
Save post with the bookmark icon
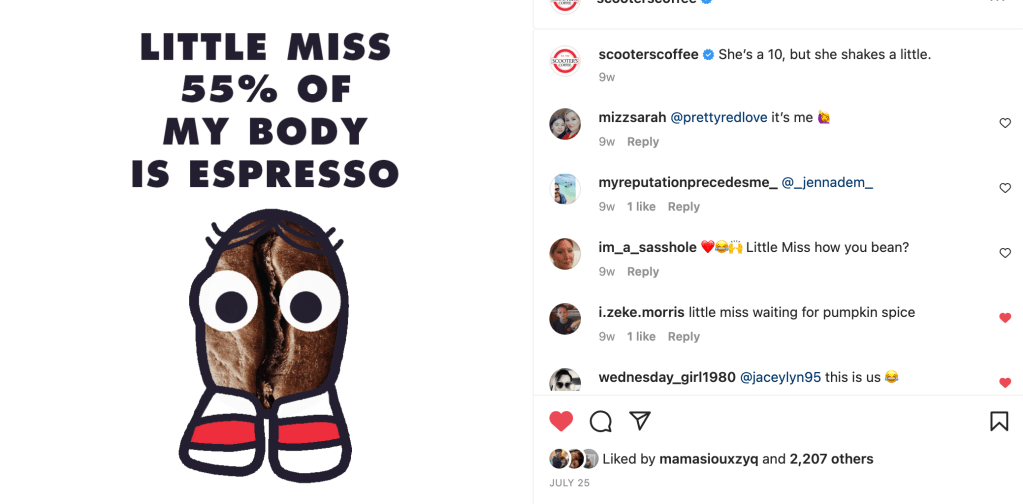[x=999, y=421]
